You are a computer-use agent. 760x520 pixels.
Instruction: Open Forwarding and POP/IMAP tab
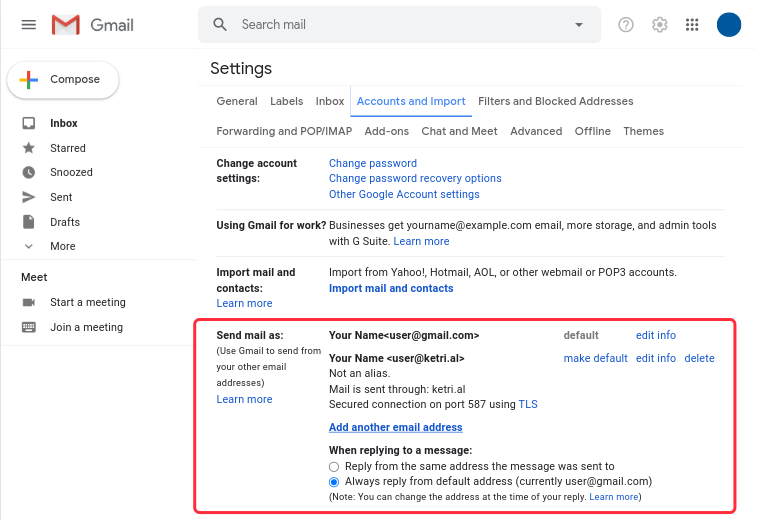tap(284, 131)
